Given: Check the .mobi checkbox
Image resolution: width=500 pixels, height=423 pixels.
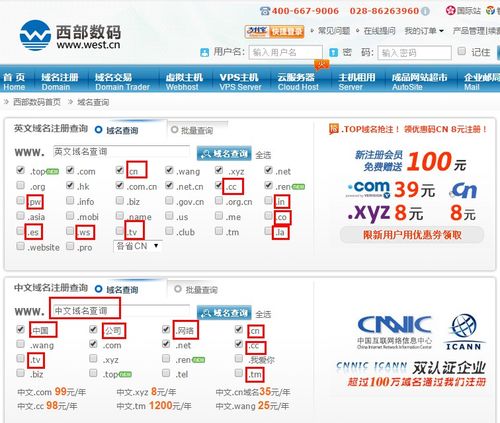Looking at the screenshot, I should (70, 215).
